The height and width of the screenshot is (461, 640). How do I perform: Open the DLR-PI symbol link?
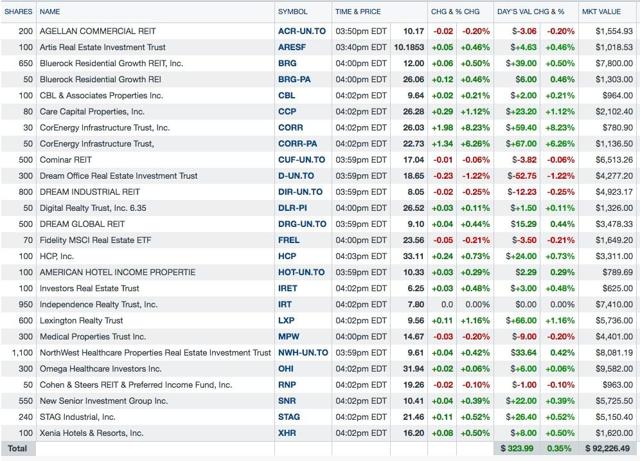[292, 208]
